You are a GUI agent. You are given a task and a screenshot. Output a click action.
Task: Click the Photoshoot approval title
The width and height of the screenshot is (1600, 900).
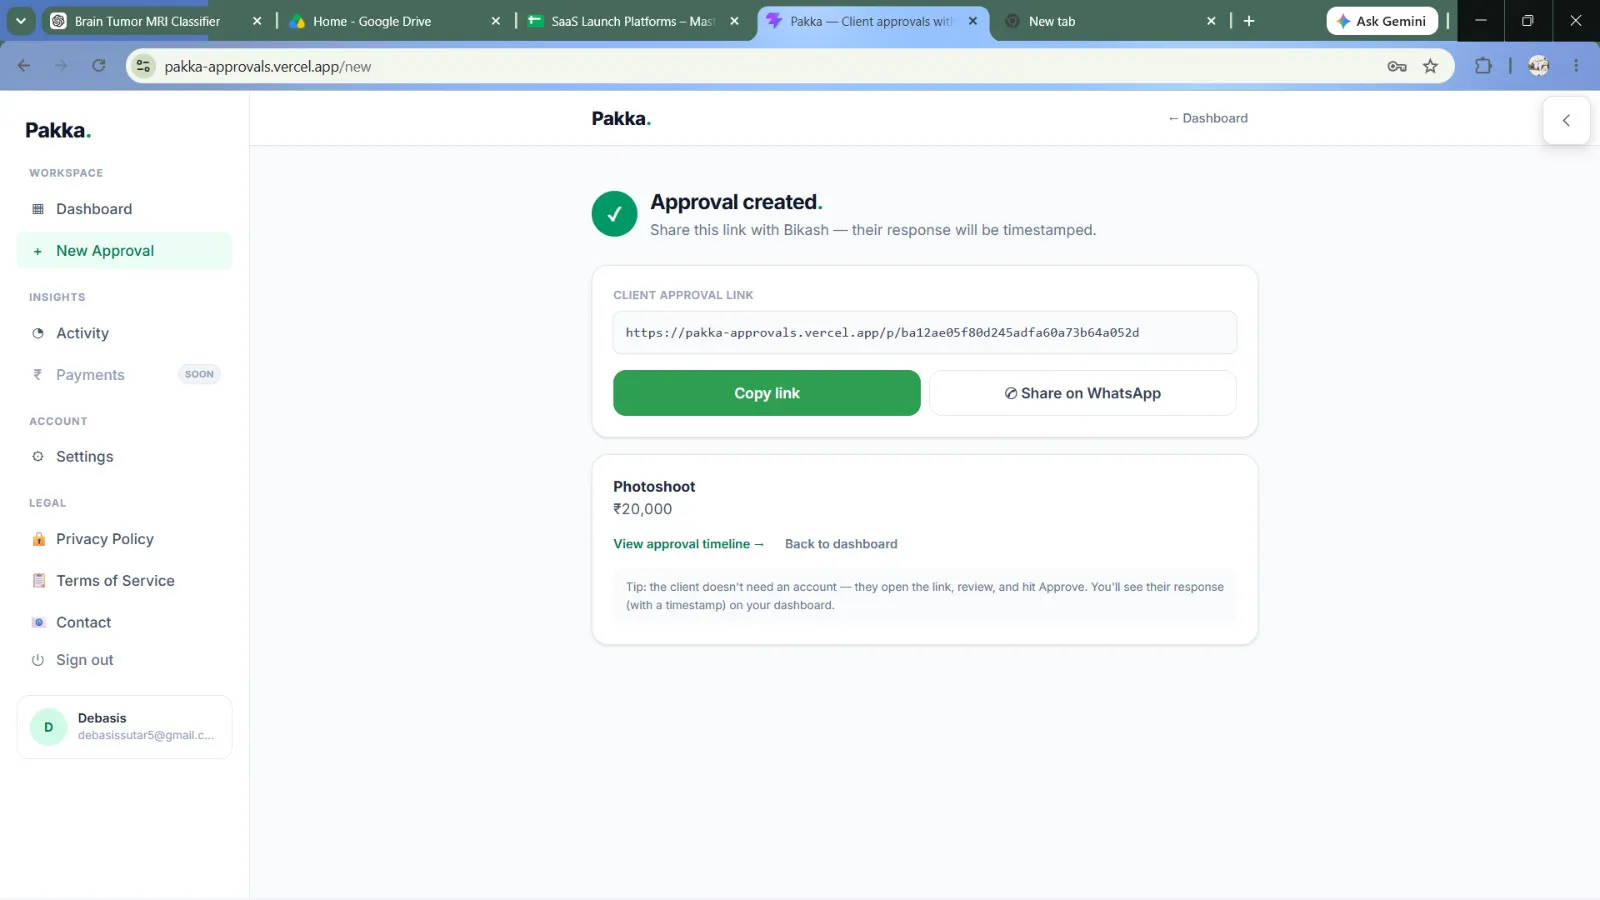pyautogui.click(x=654, y=487)
